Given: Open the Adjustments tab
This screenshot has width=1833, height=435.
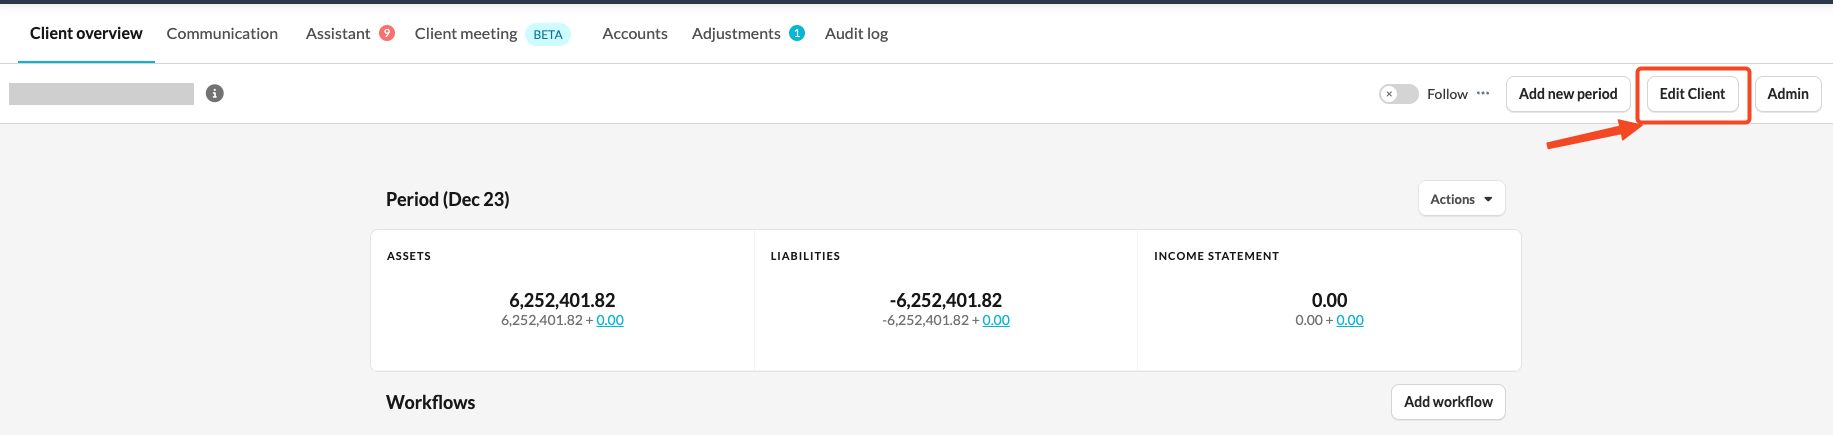Looking at the screenshot, I should pos(736,33).
